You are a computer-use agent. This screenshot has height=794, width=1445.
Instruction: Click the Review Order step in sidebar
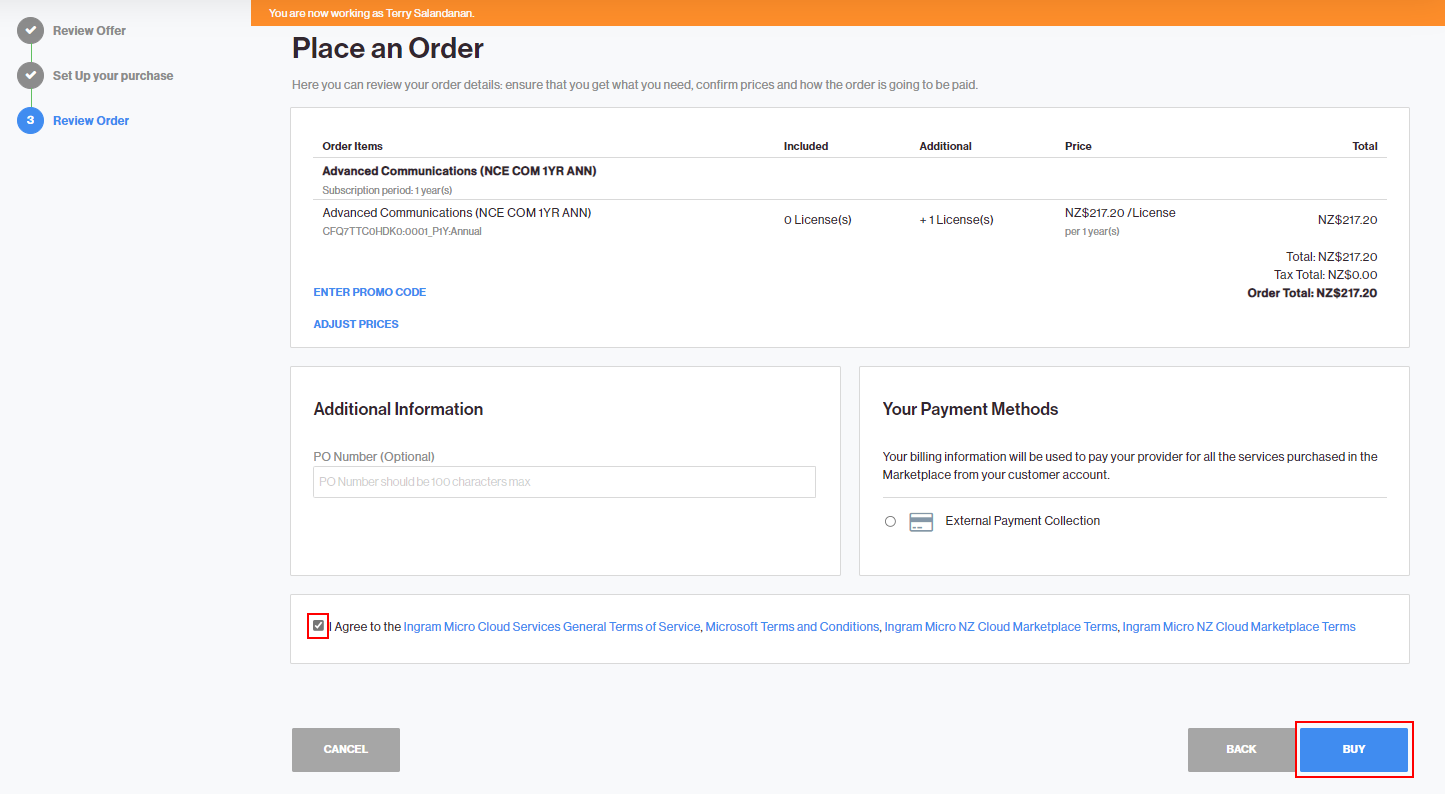91,120
